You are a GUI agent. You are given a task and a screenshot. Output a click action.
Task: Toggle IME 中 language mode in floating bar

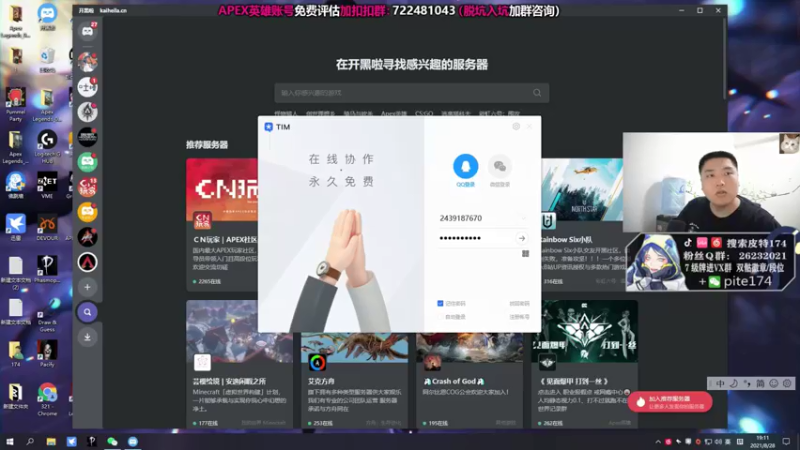[x=720, y=383]
